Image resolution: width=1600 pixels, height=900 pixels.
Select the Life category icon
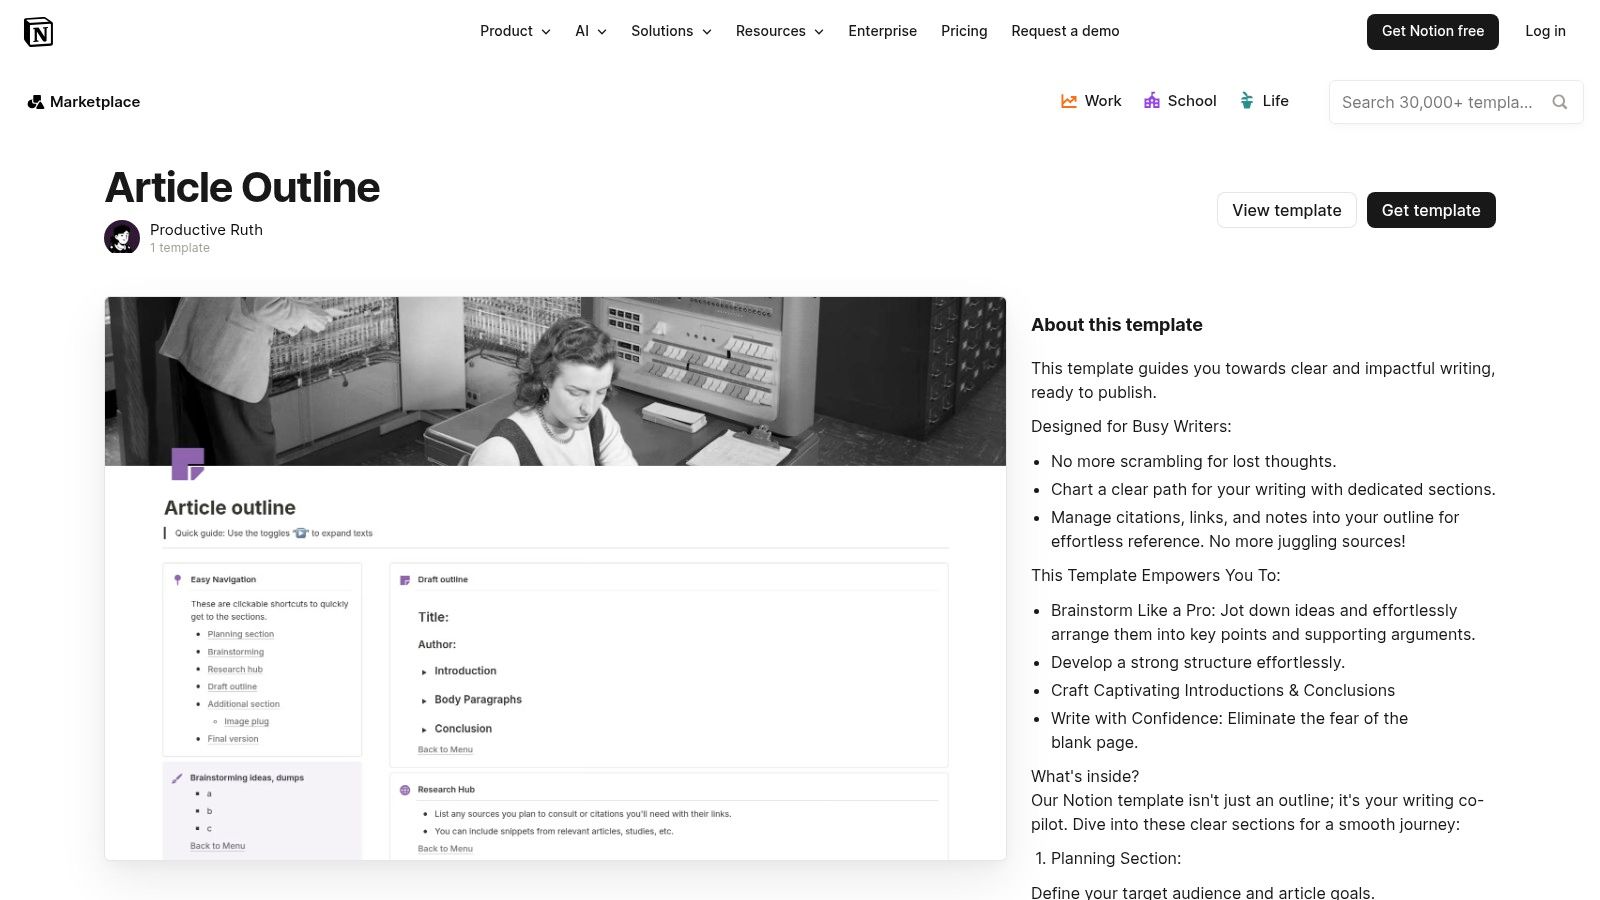pos(1246,101)
